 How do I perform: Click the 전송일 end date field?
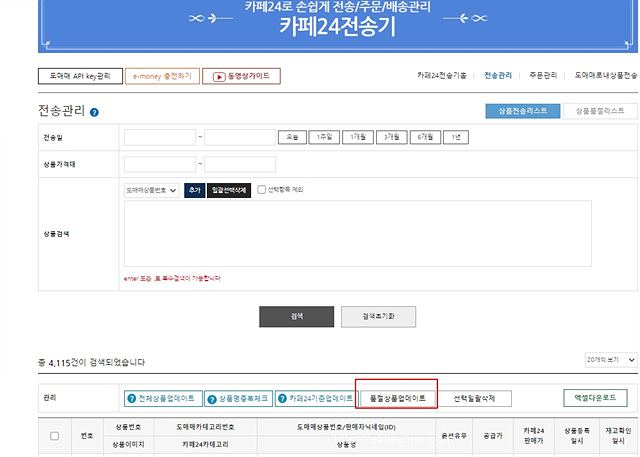[x=240, y=138]
